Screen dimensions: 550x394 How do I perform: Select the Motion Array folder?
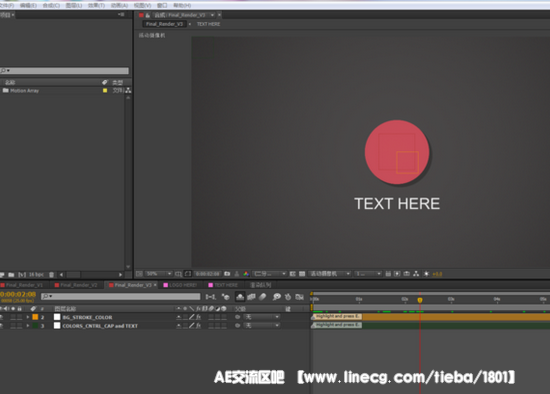click(x=25, y=91)
